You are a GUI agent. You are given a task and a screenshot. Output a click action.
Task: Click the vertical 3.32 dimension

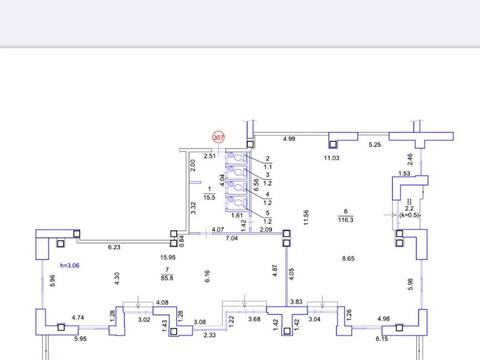tap(193, 208)
